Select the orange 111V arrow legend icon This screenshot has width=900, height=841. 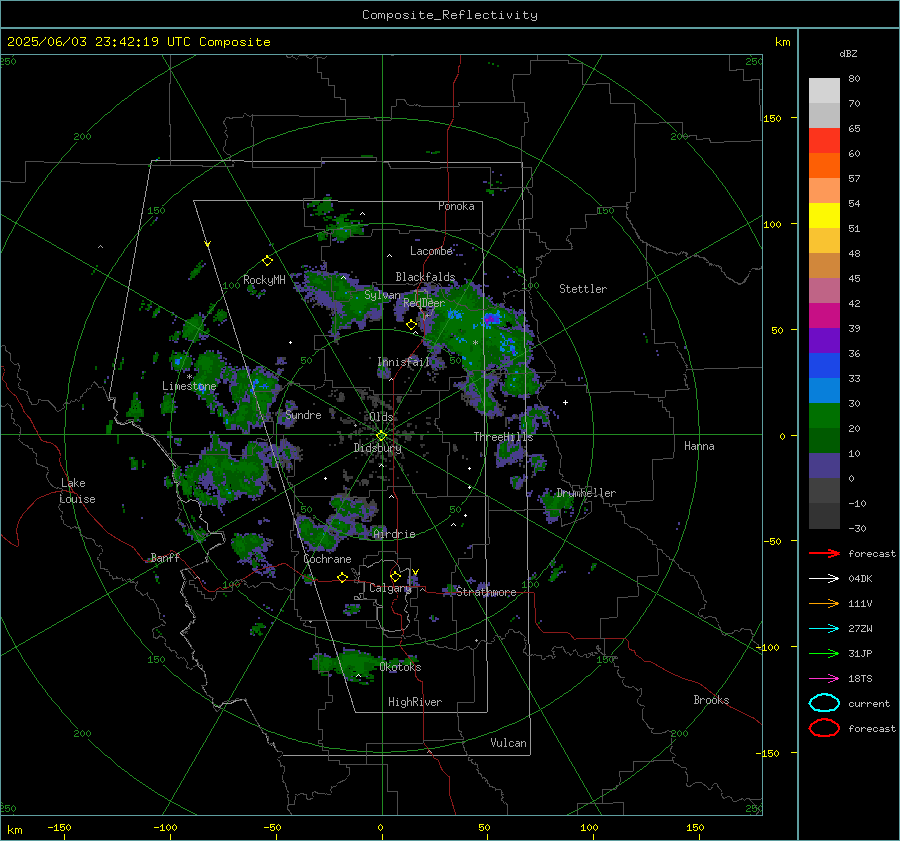coord(824,603)
